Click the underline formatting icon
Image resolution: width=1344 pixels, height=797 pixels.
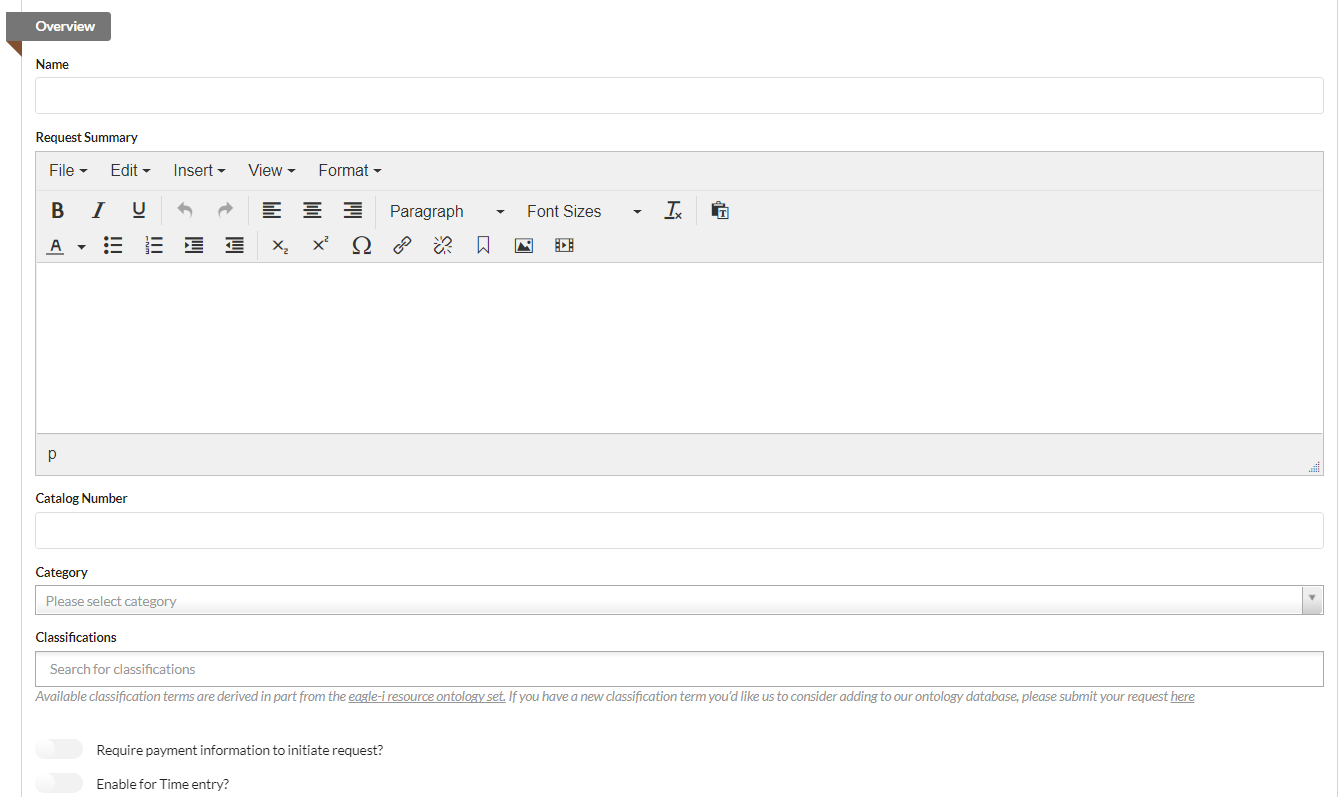click(x=139, y=211)
